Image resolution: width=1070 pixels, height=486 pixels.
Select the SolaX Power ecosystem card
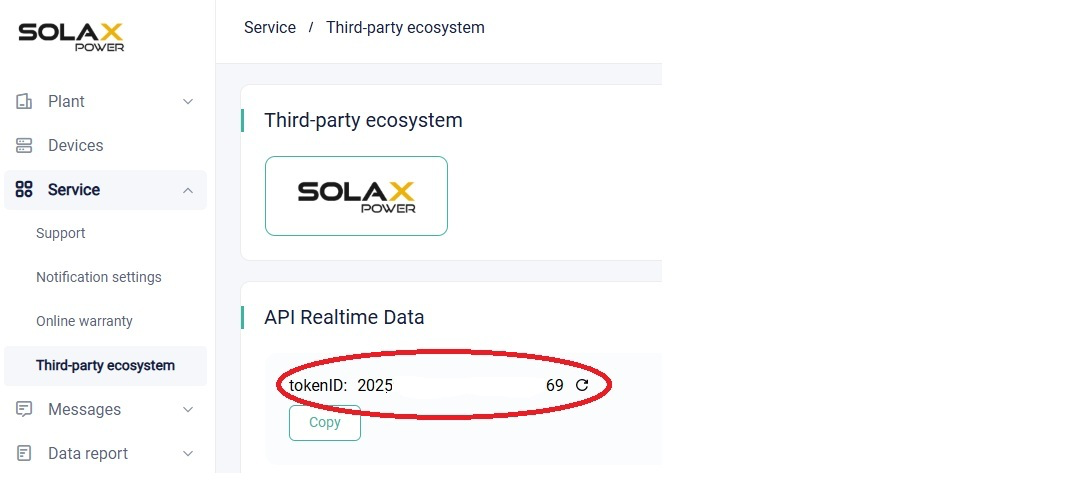356,196
